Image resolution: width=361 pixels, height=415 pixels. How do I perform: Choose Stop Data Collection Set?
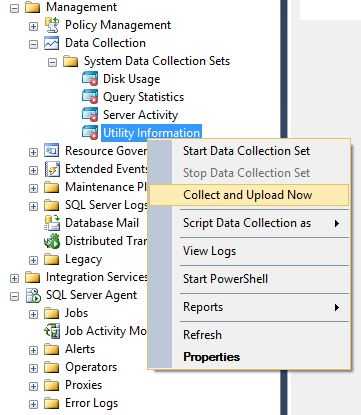[x=247, y=173]
